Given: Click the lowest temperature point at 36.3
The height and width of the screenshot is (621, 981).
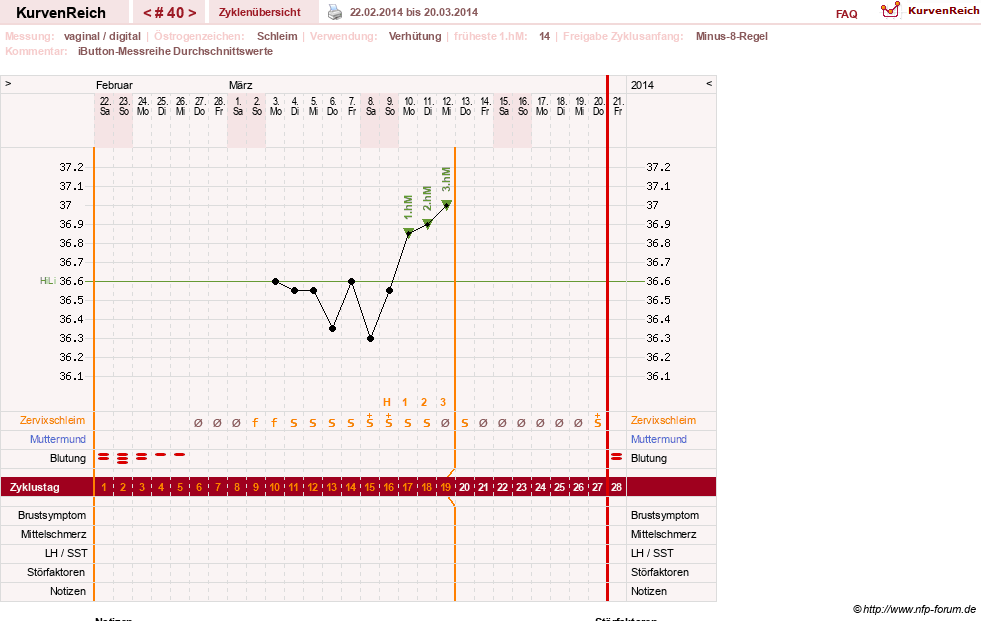Looking at the screenshot, I should point(370,338).
